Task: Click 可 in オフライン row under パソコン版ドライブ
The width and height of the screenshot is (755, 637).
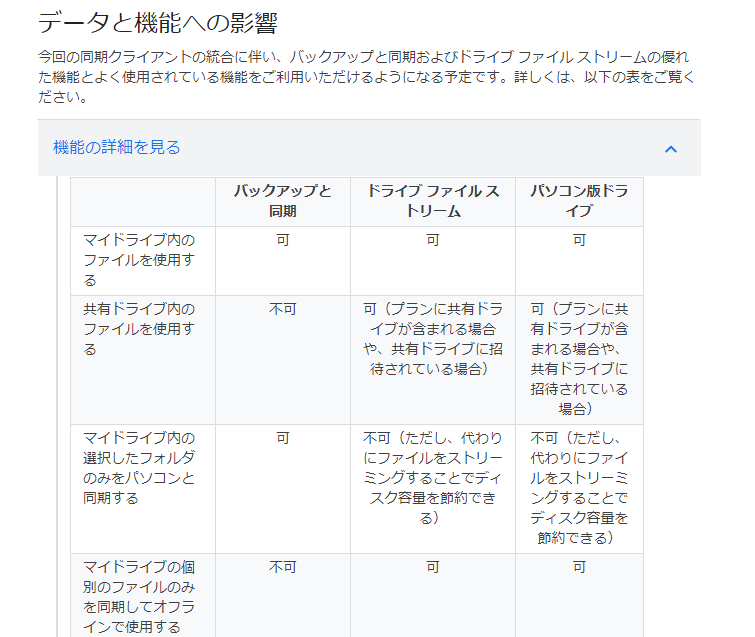Action: (579, 567)
